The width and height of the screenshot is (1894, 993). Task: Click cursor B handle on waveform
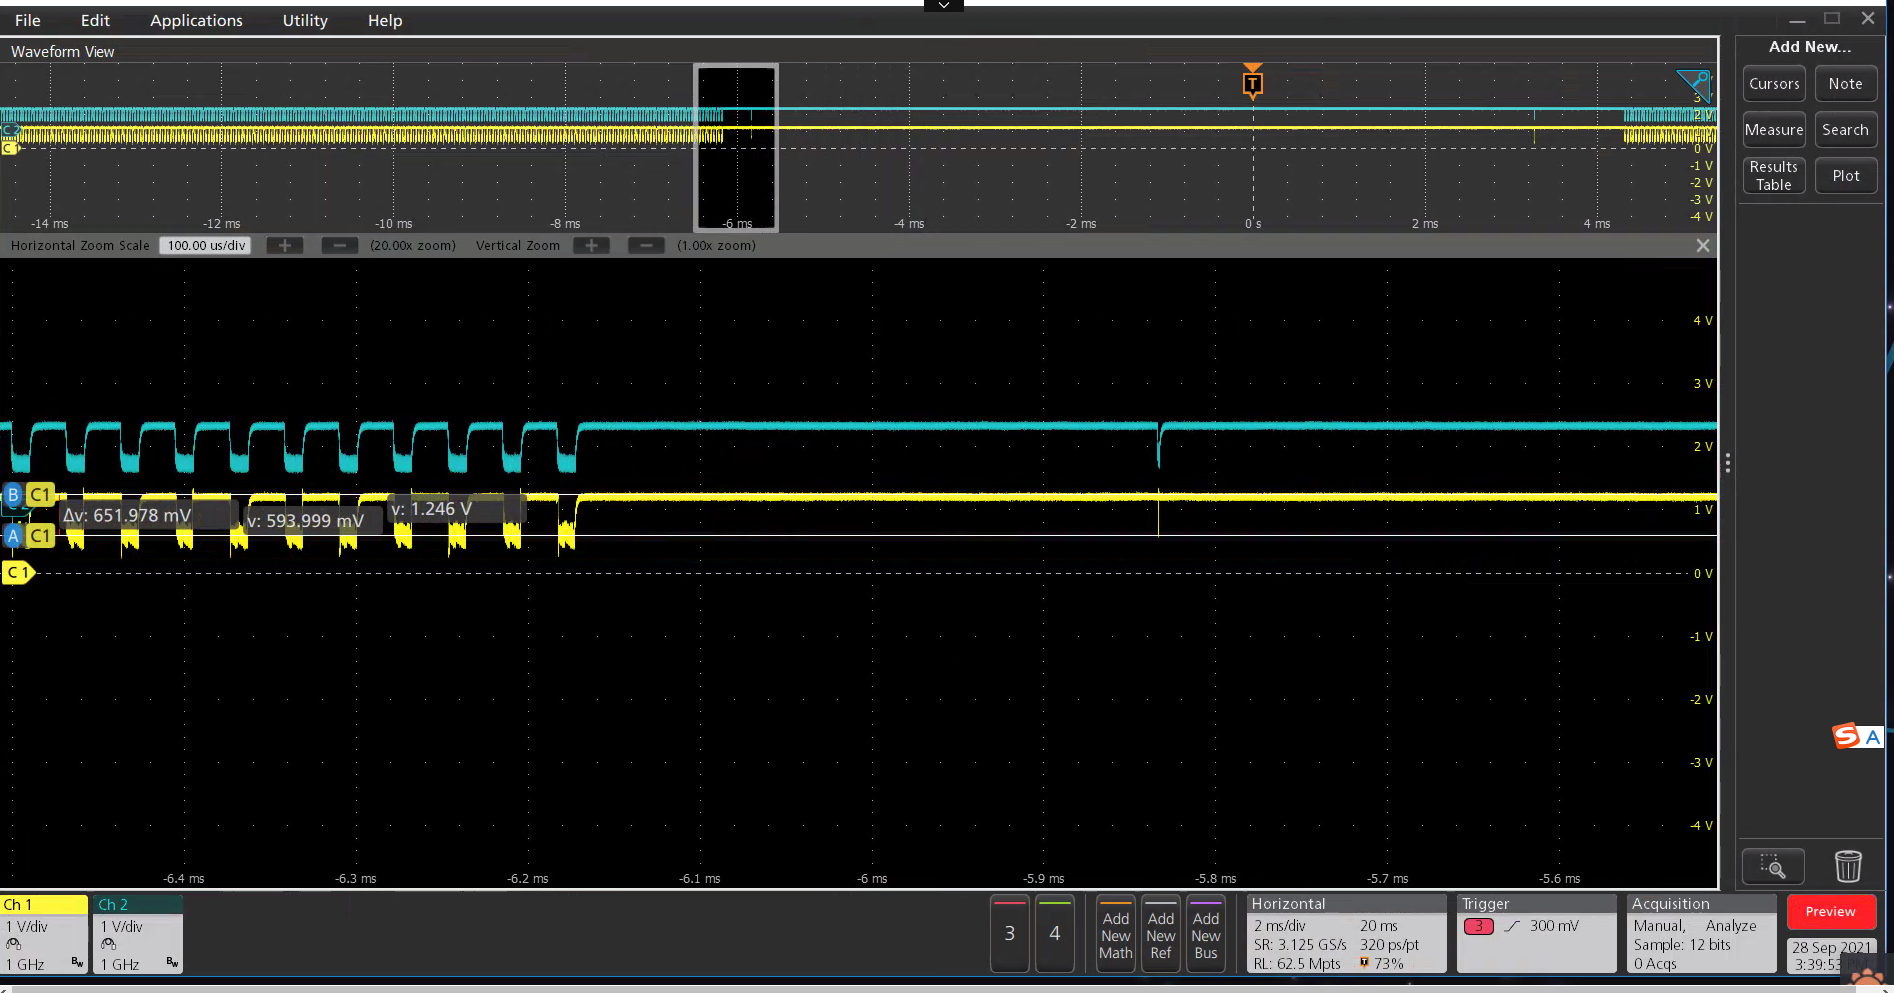click(13, 495)
